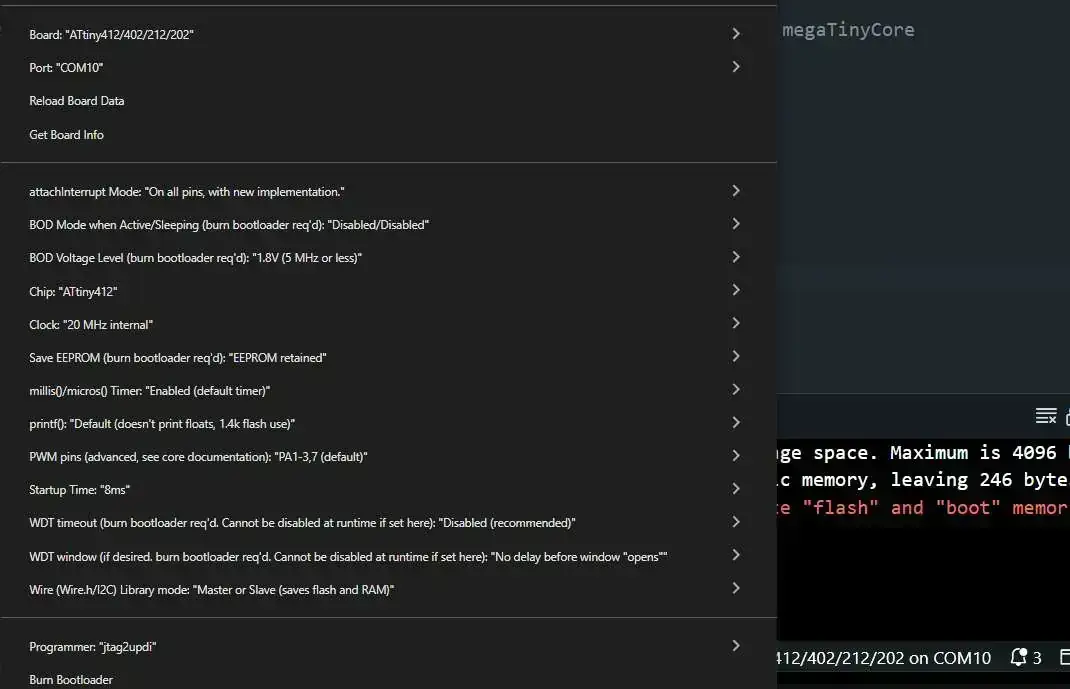Click the clear output icon
This screenshot has width=1070, height=689.
point(1045,416)
